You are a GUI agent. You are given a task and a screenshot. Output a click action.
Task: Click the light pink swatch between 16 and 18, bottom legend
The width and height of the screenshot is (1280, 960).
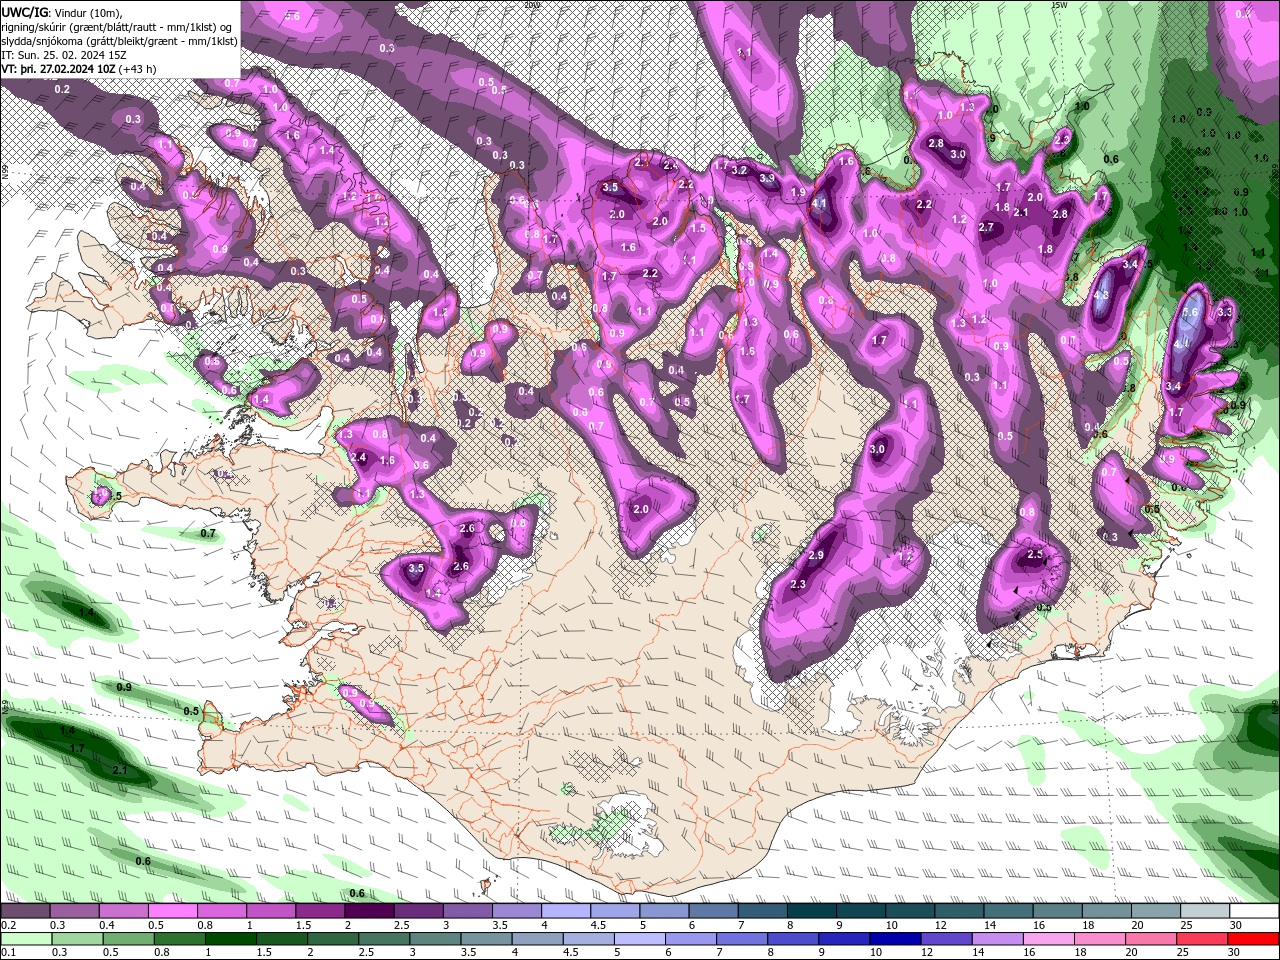[x=1048, y=939]
